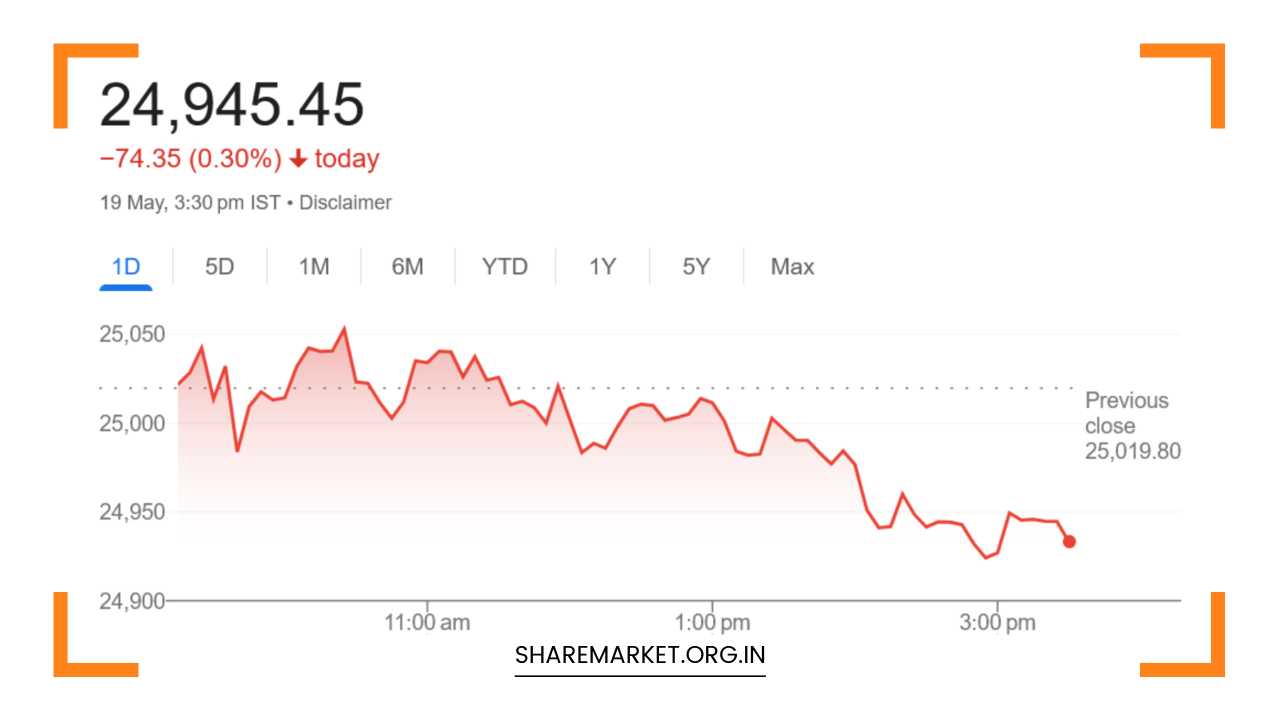Open the 1Y performance view
This screenshot has width=1280, height=720.
601,267
